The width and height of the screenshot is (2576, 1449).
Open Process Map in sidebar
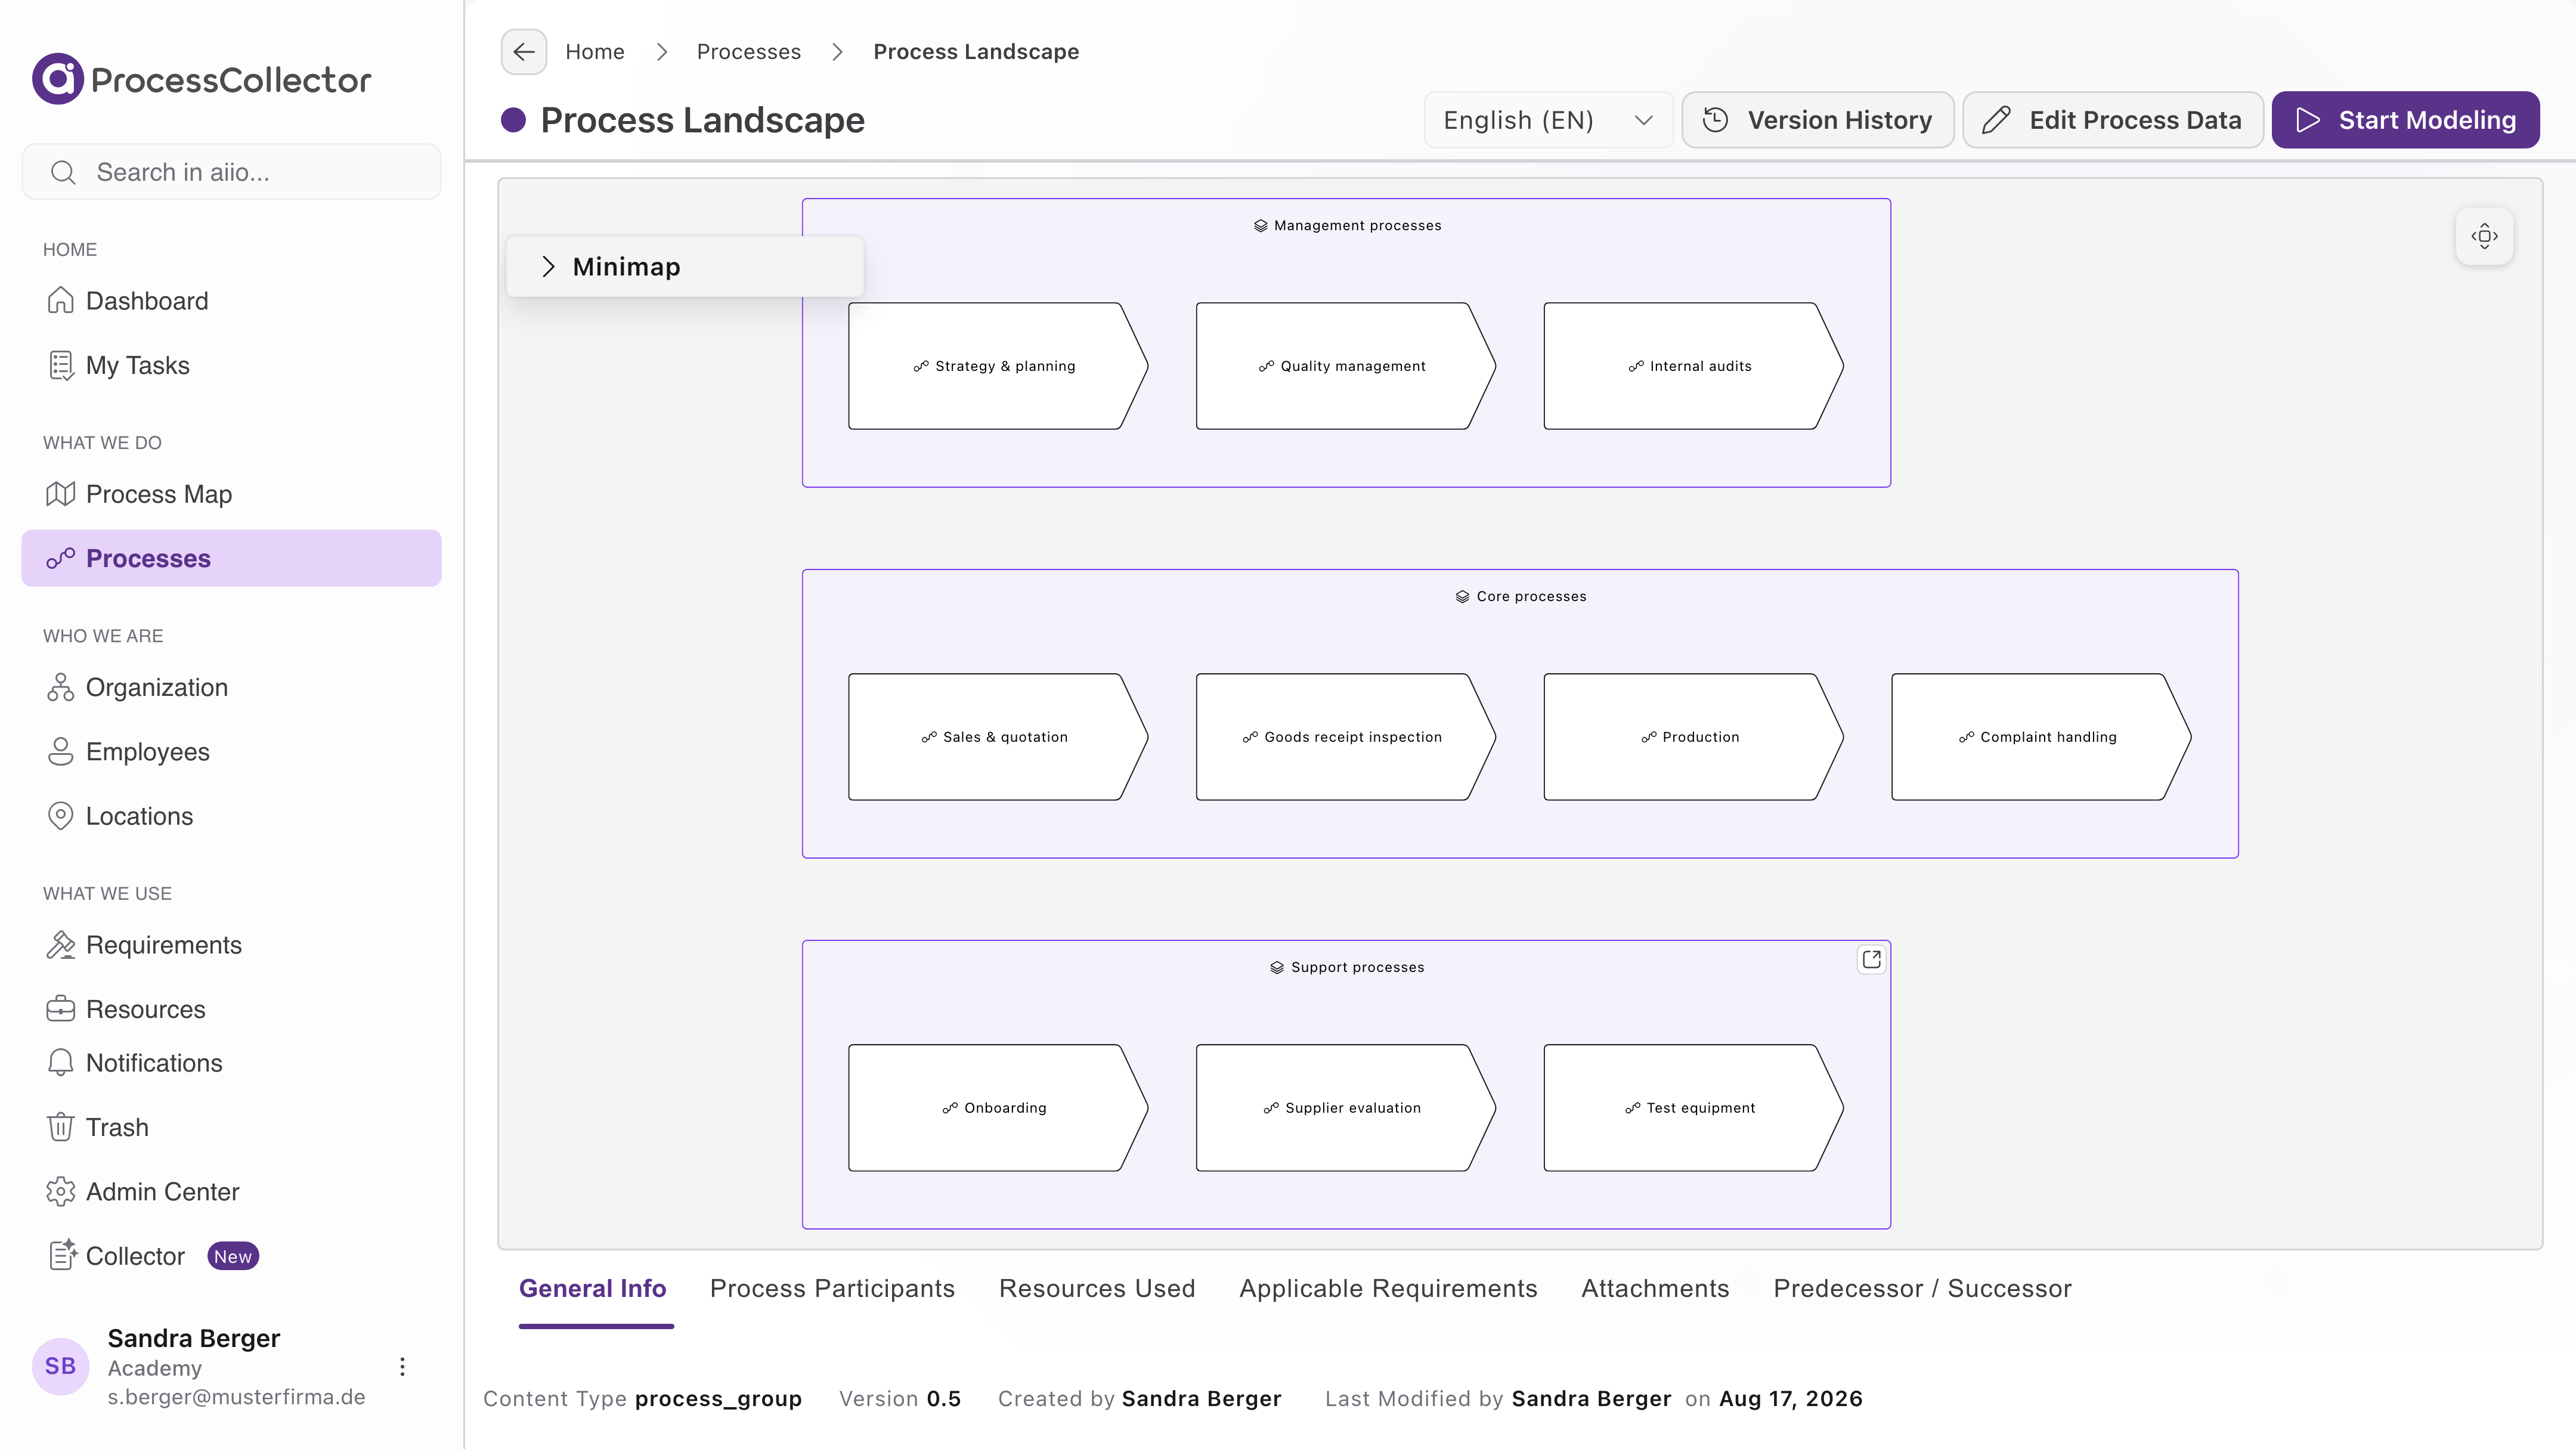(x=231, y=494)
